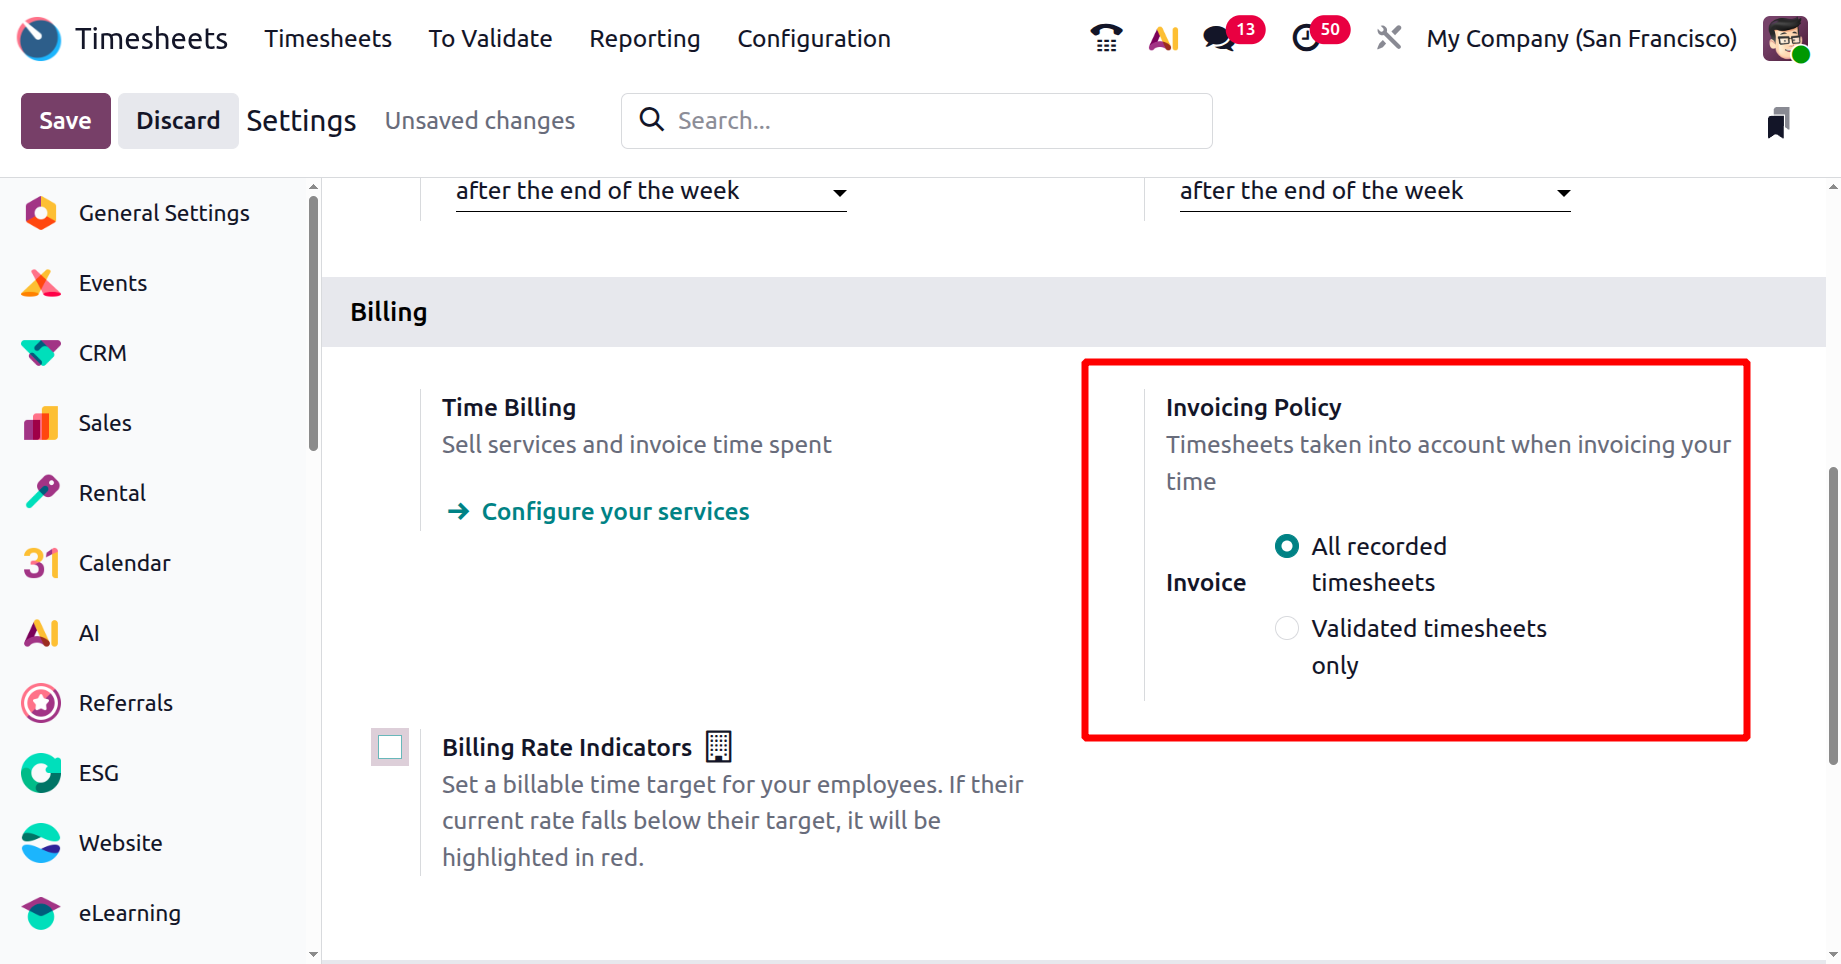This screenshot has height=964, width=1841.
Task: Enable the Billing Rate Indicators checkbox
Action: 390,747
